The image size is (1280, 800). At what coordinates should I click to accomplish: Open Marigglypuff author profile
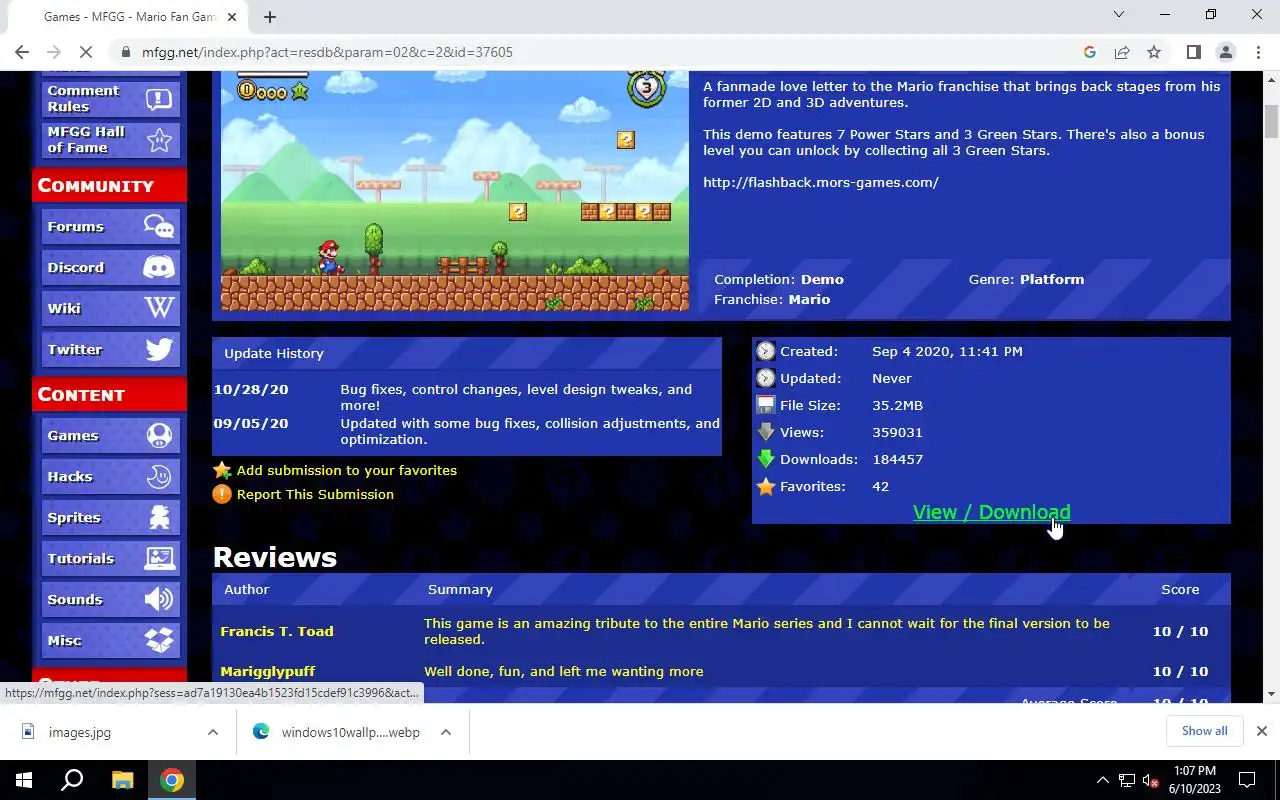point(267,671)
